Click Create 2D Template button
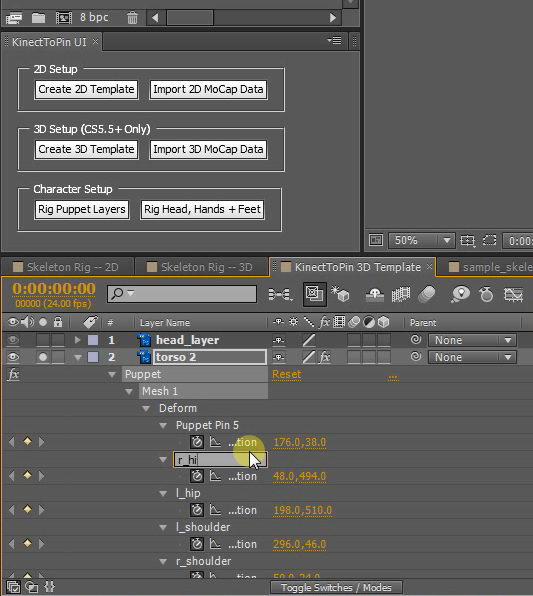This screenshot has width=533, height=596. point(86,89)
